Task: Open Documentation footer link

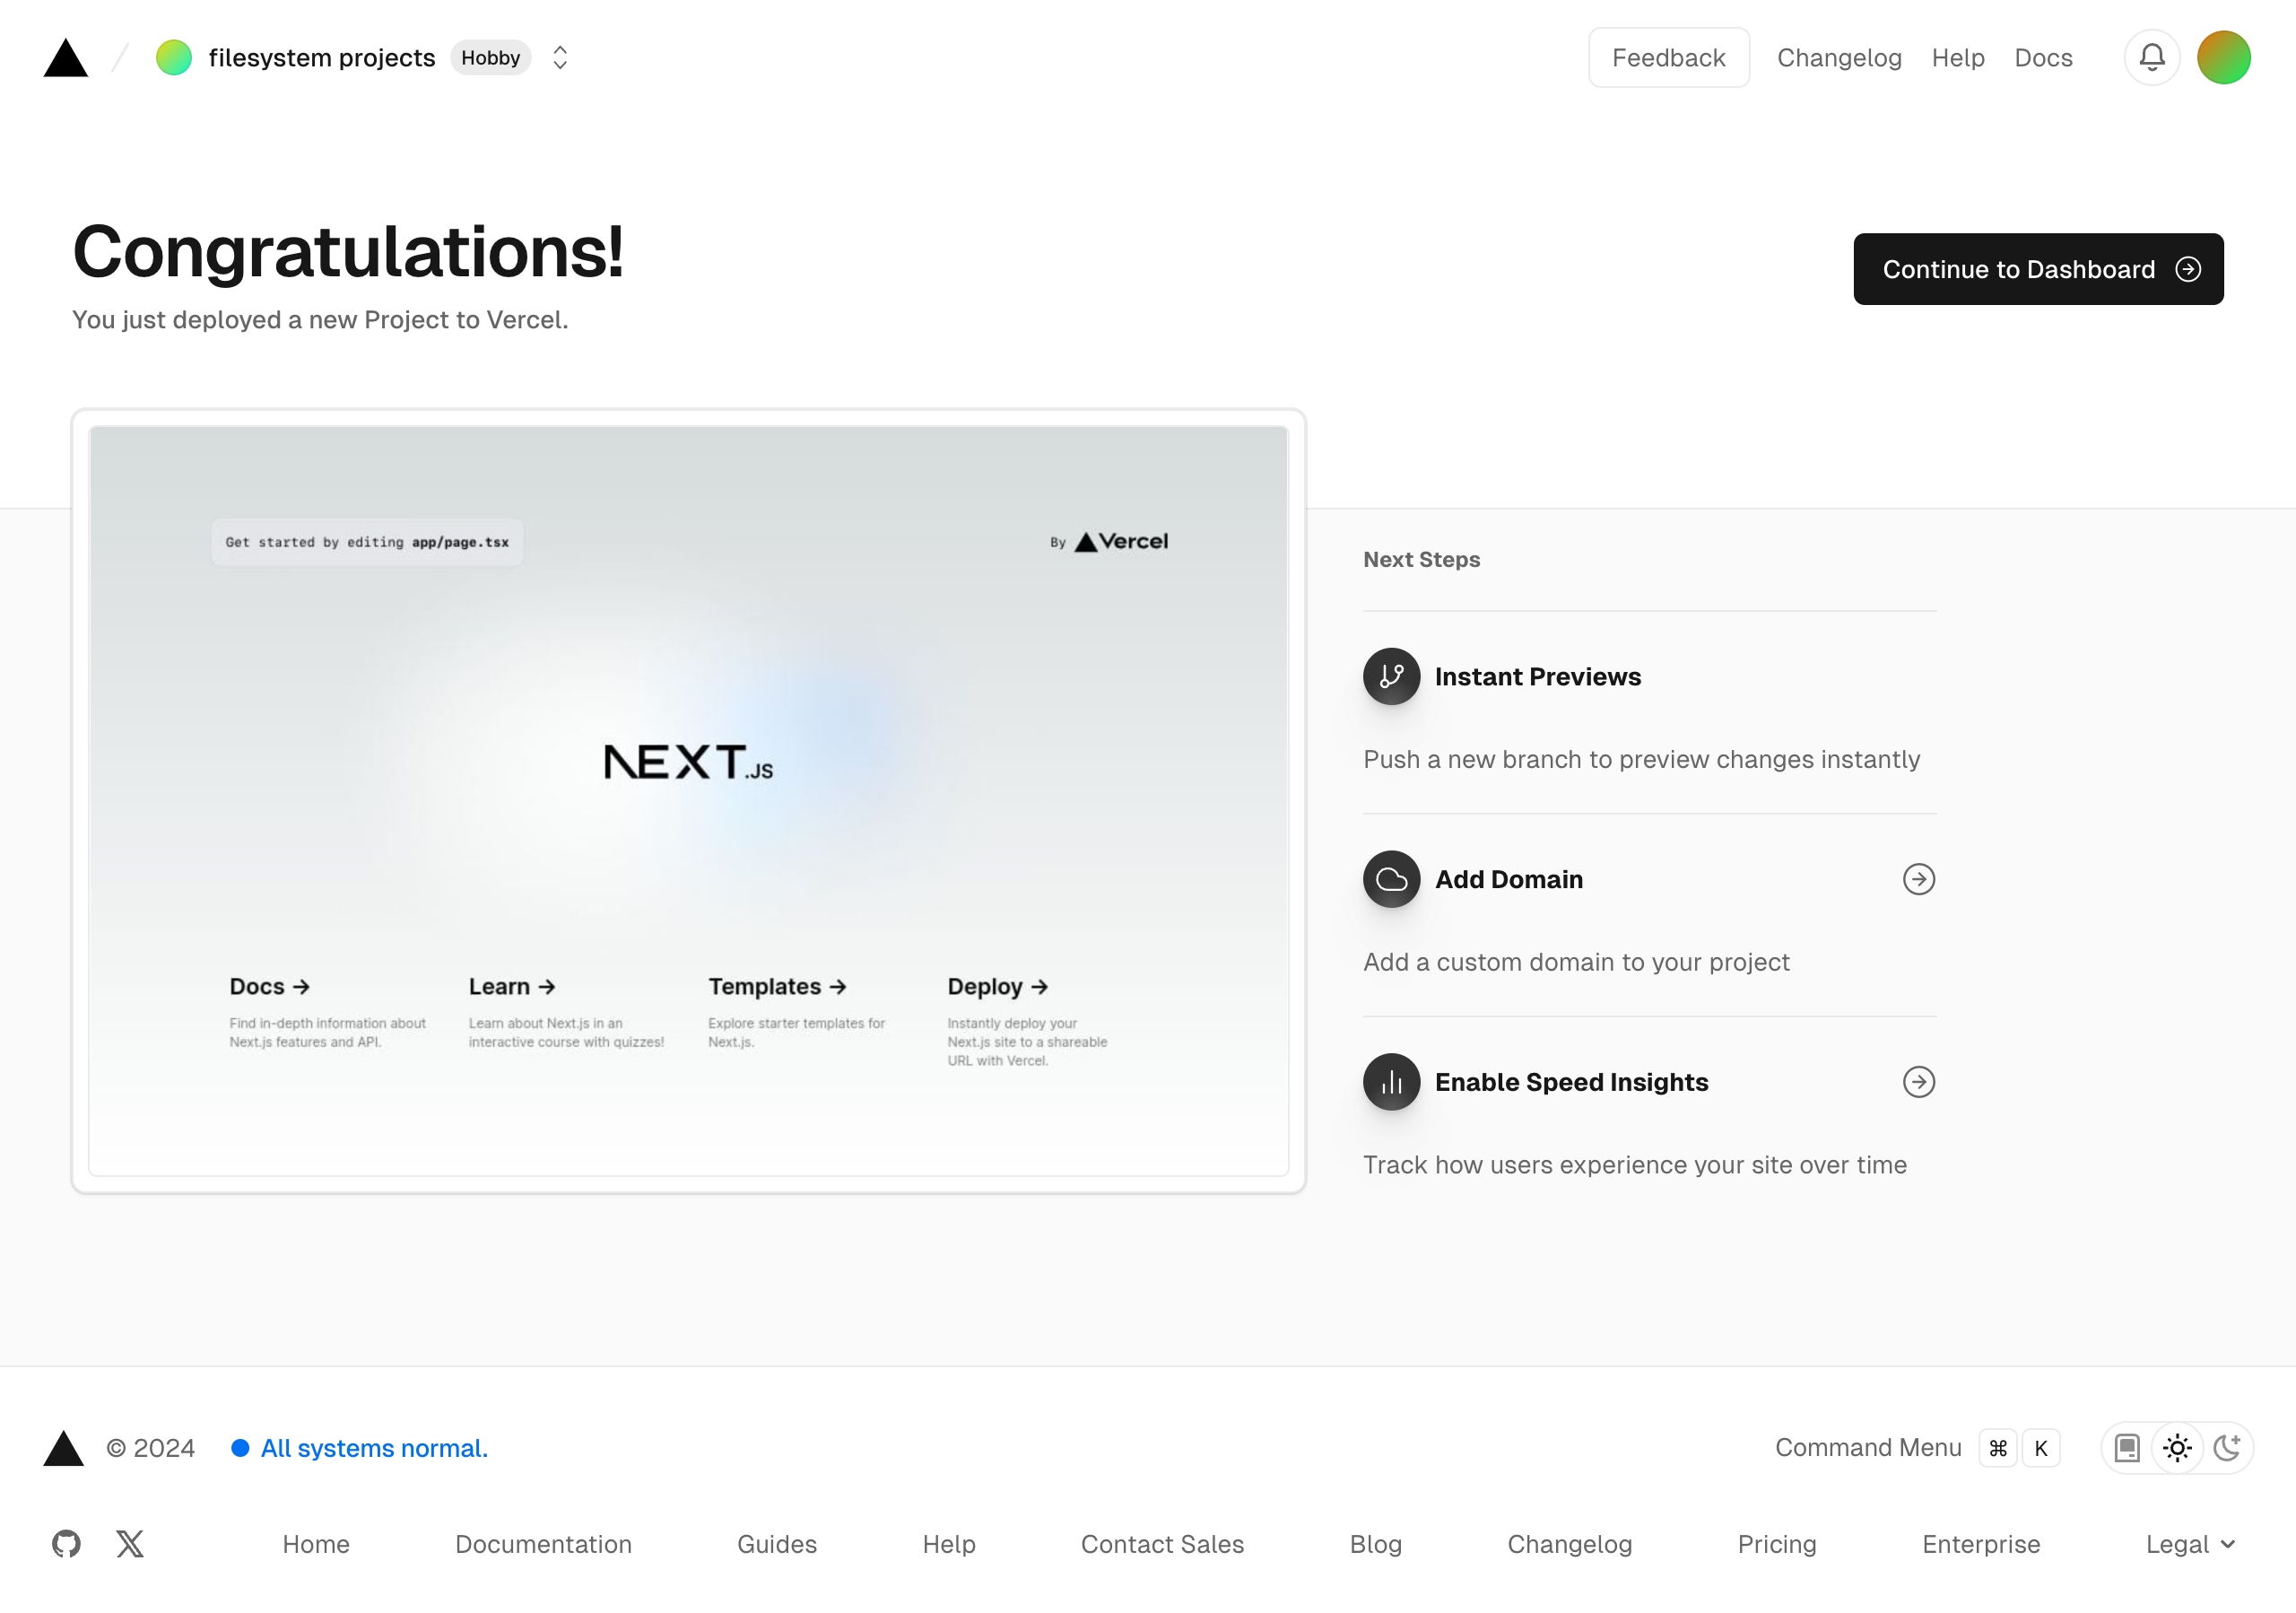Action: click(543, 1544)
